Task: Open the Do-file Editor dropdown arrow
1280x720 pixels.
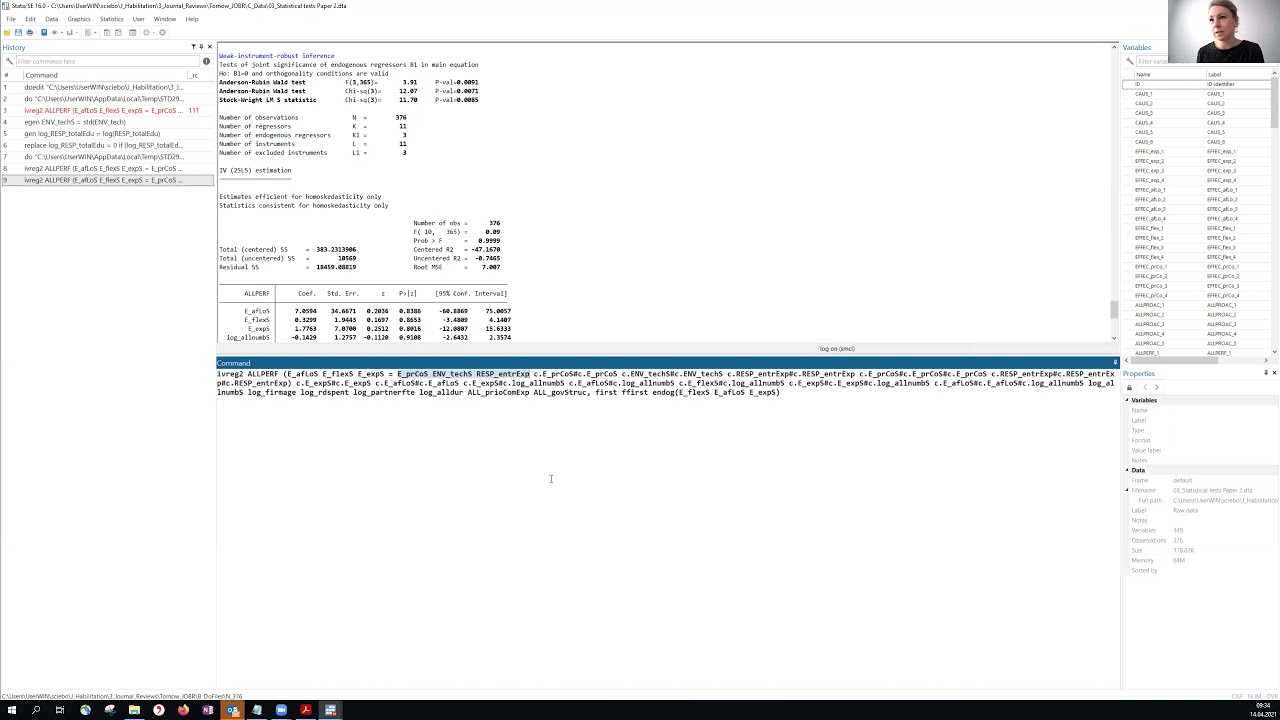Action: pyautogui.click(x=95, y=32)
